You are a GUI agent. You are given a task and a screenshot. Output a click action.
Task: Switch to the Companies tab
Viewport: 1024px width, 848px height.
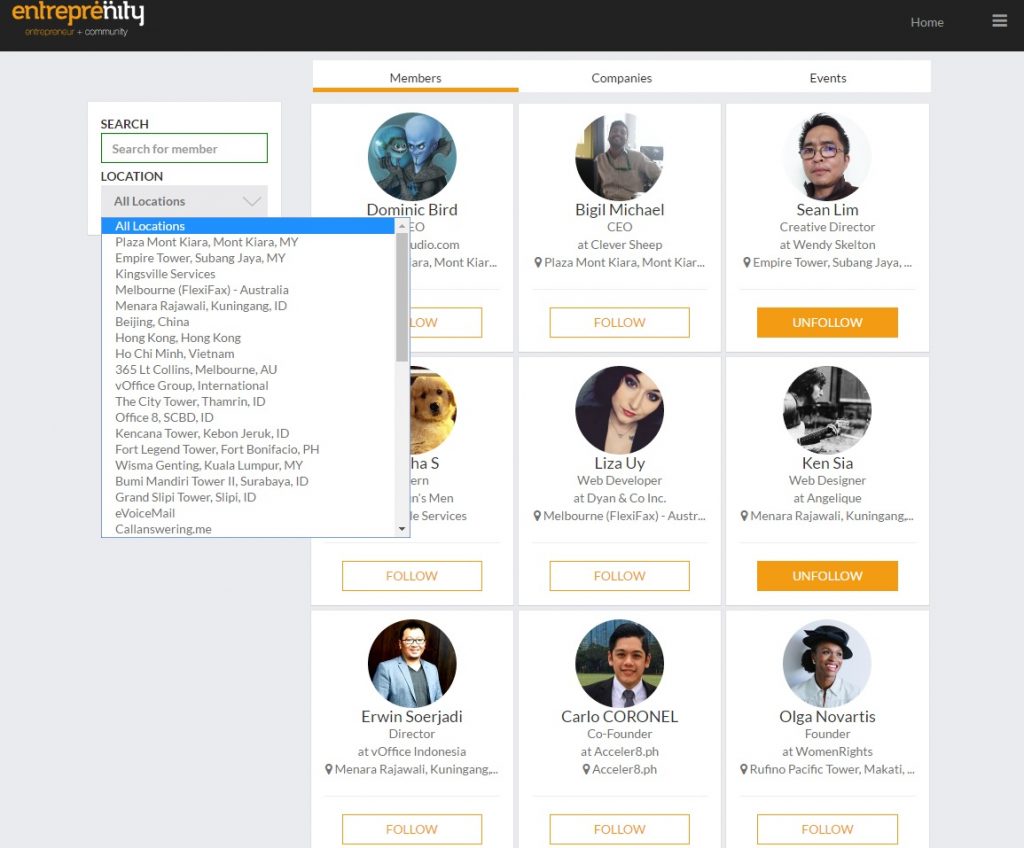coord(621,78)
